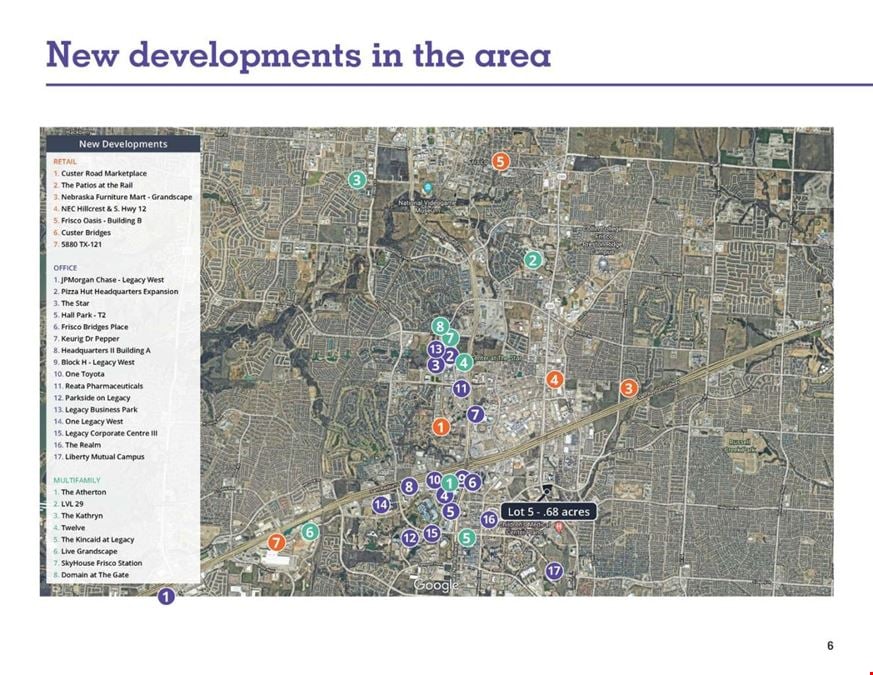The image size is (873, 675).
Task: Click purple office marker 1
Action: [x=166, y=596]
